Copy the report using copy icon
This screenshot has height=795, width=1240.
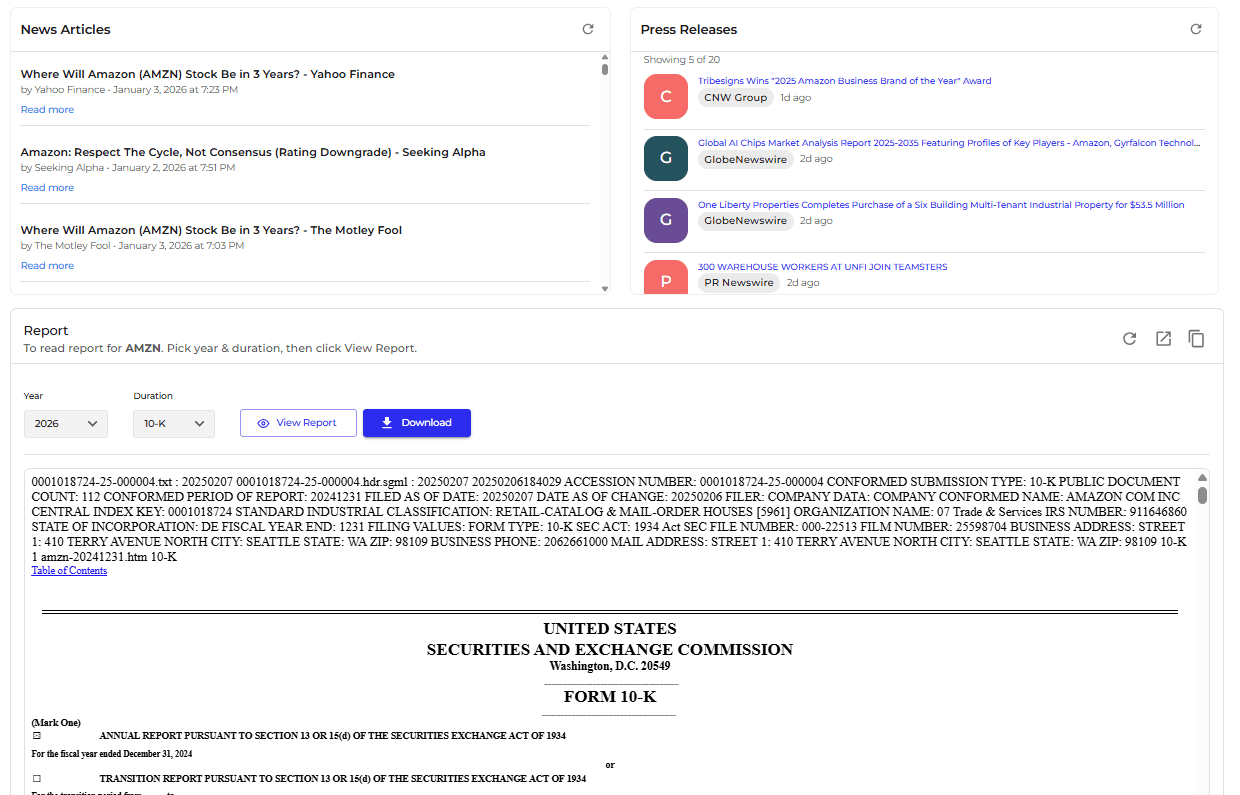(1196, 339)
